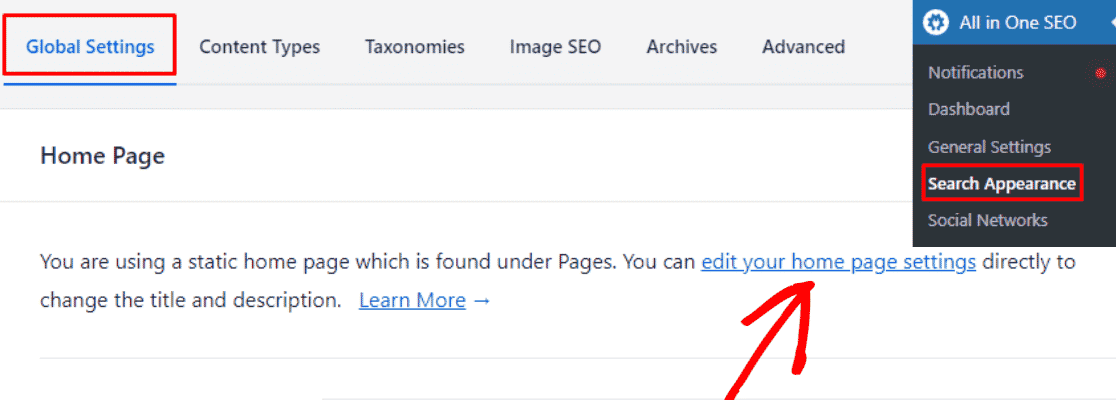
Task: Open the All in One SEO menu title
Action: point(1017,23)
